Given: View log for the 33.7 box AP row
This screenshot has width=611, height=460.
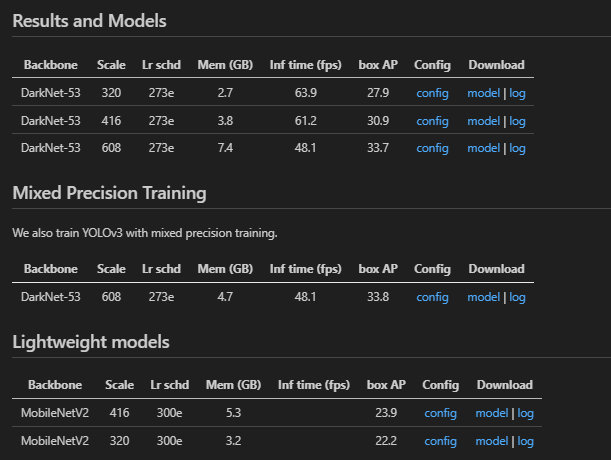Looking at the screenshot, I should tap(517, 148).
